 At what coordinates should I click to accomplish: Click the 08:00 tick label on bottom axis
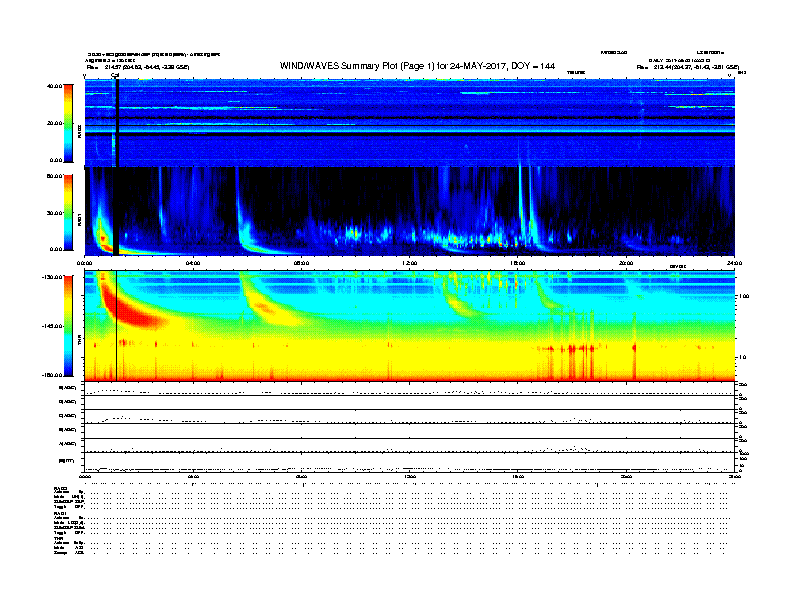click(x=301, y=477)
